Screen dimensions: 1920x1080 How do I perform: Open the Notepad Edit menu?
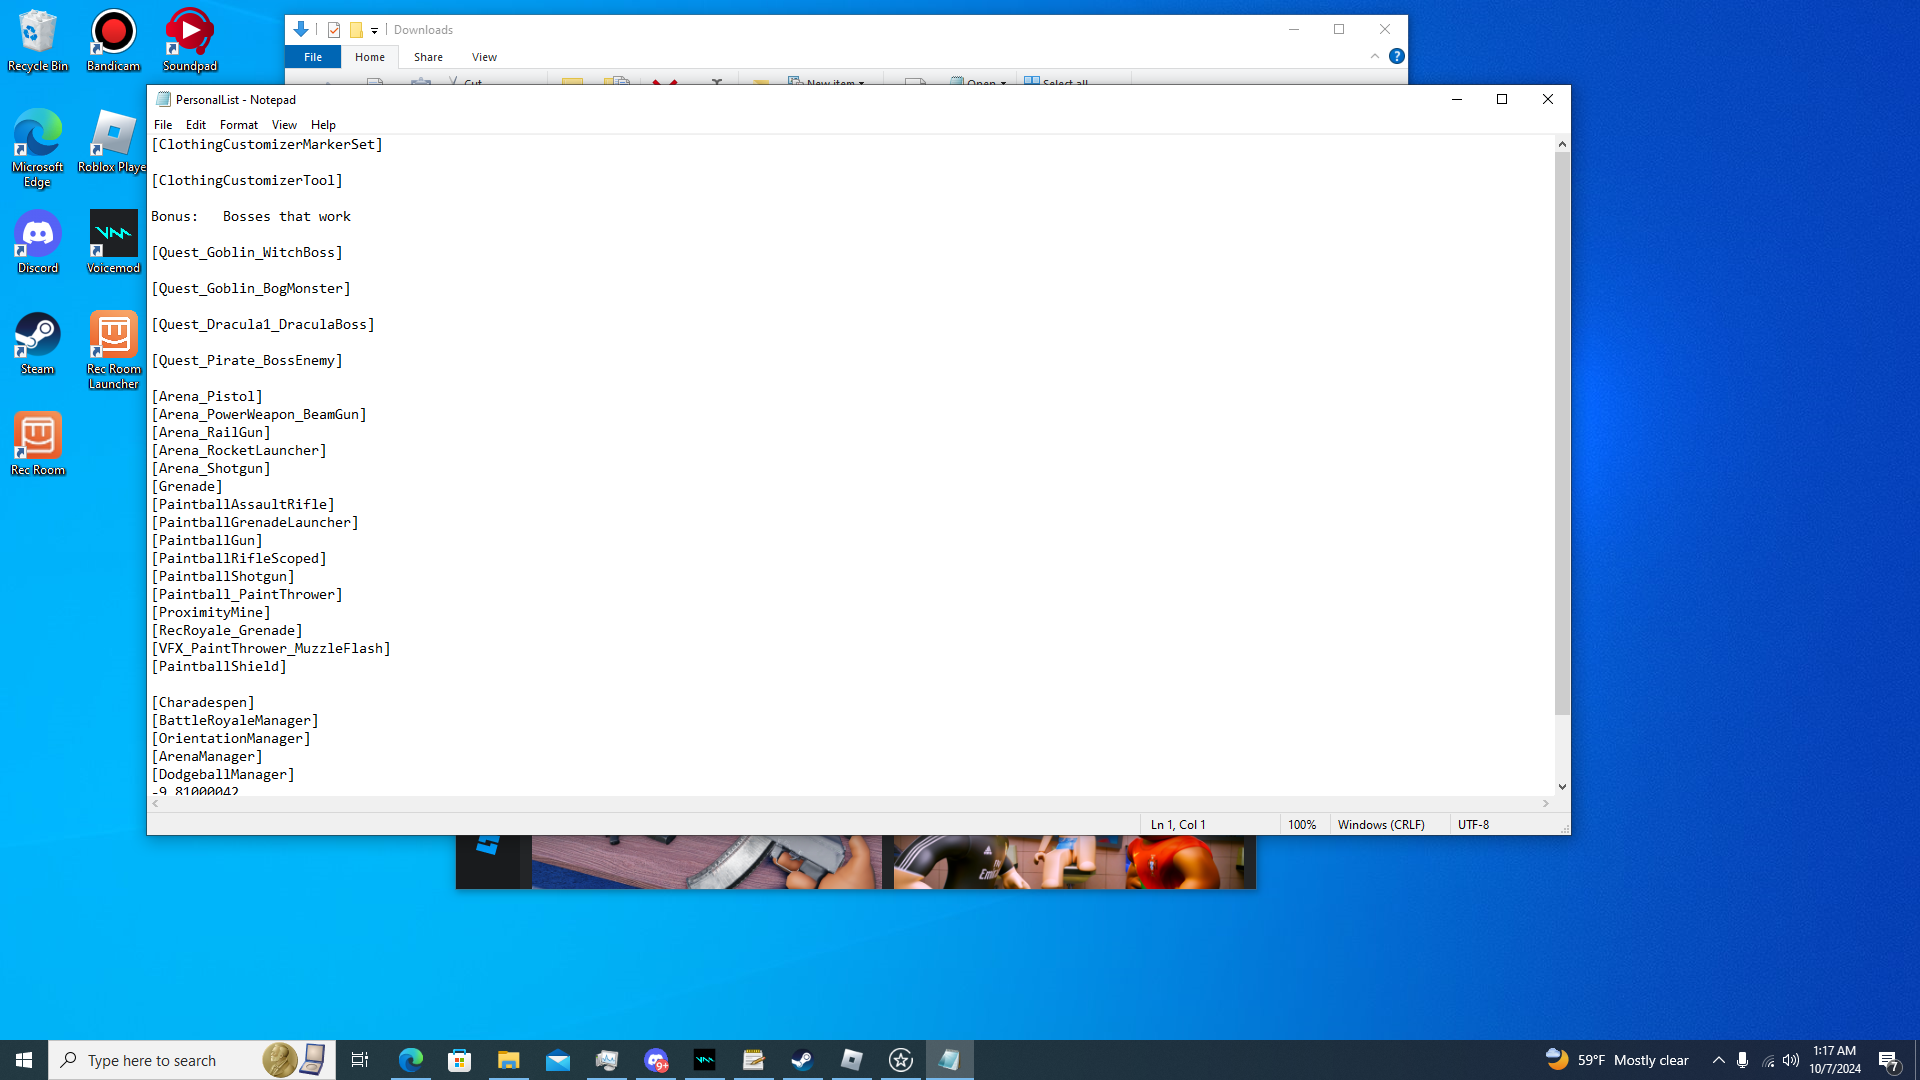click(x=195, y=125)
